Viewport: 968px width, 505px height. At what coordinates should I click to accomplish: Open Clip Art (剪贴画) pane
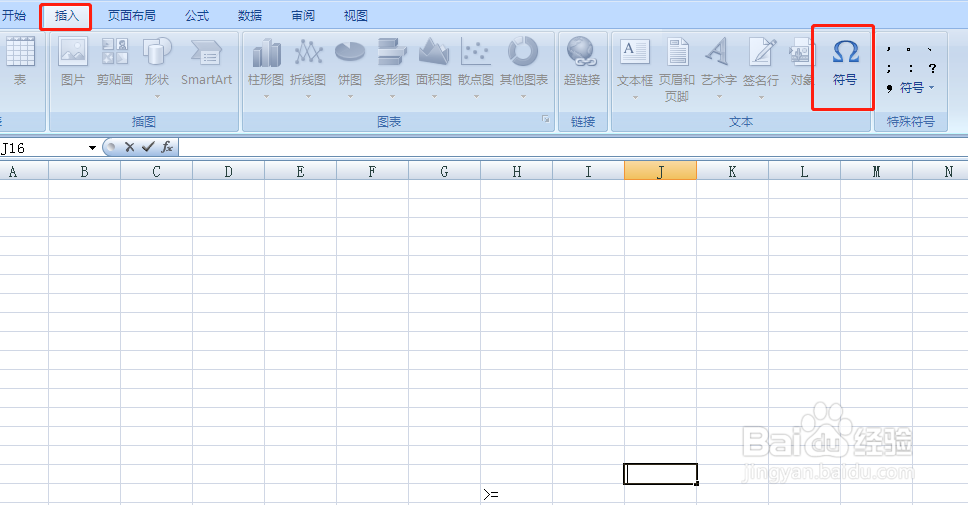coord(115,62)
